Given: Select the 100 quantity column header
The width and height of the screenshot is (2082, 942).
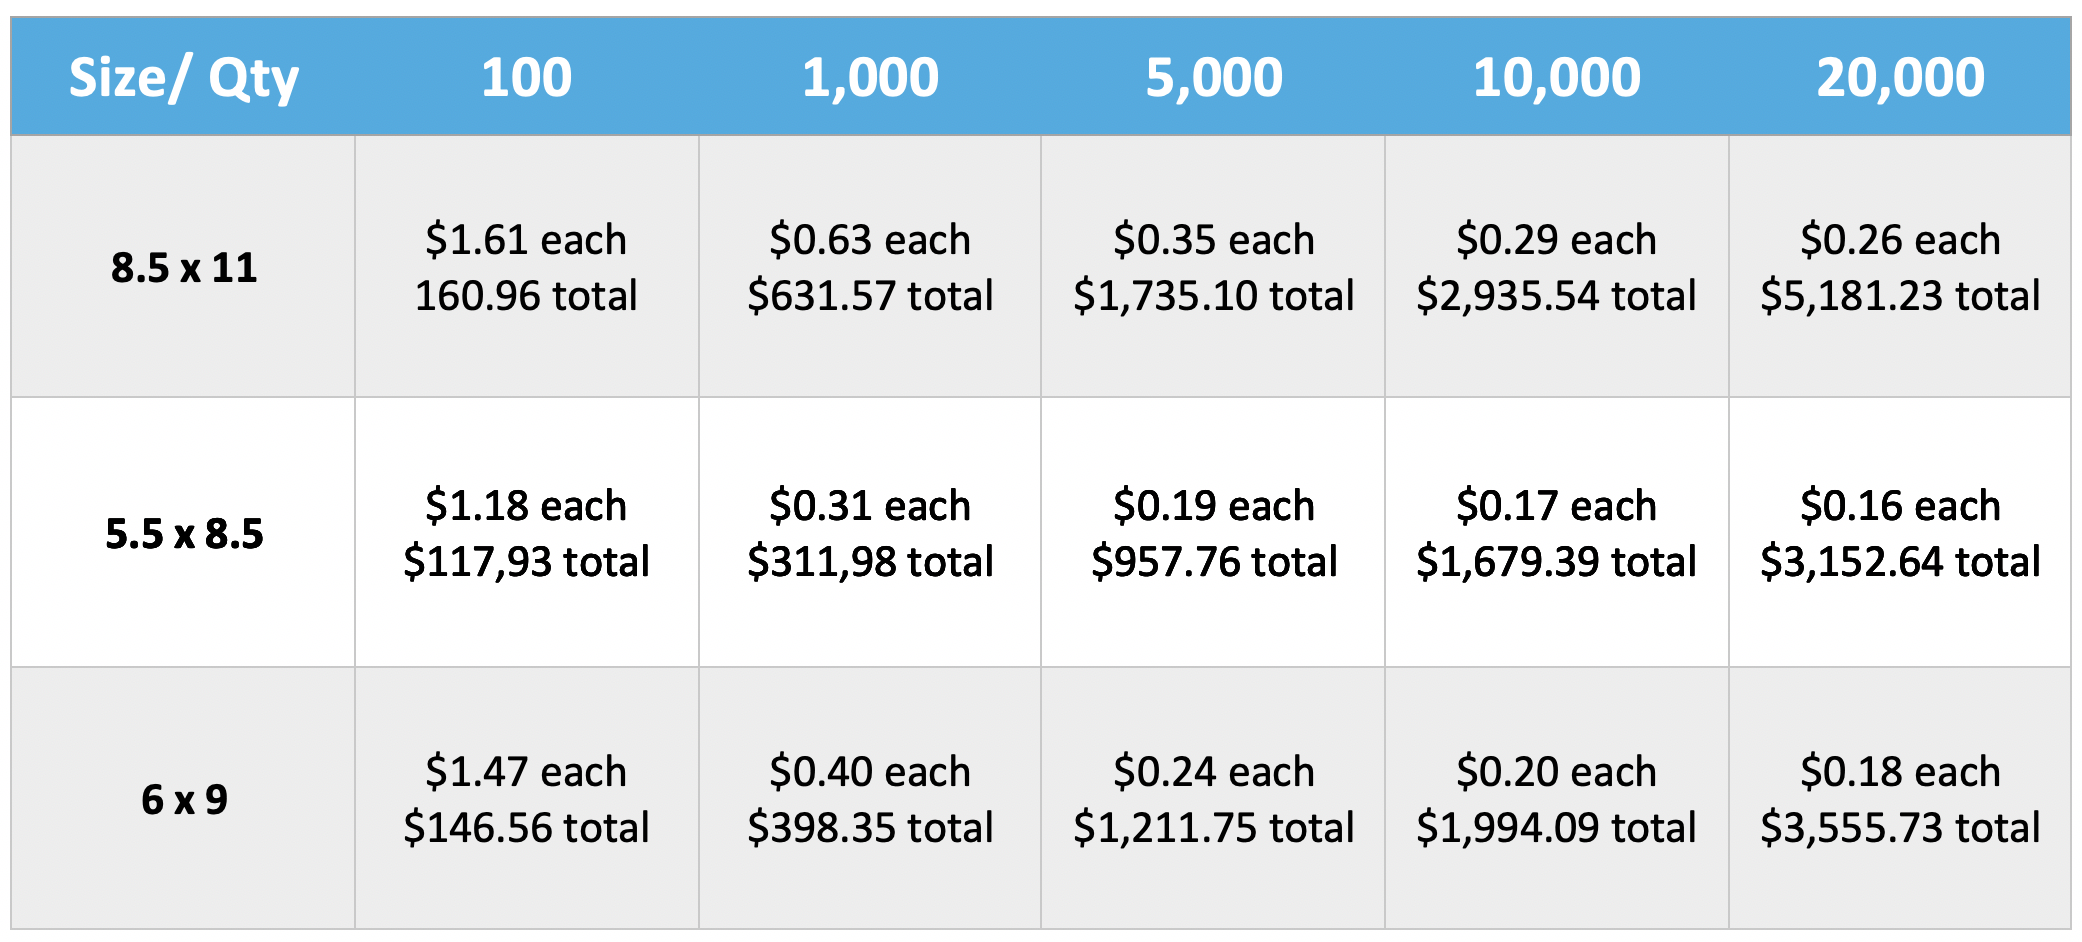Looking at the screenshot, I should (527, 76).
